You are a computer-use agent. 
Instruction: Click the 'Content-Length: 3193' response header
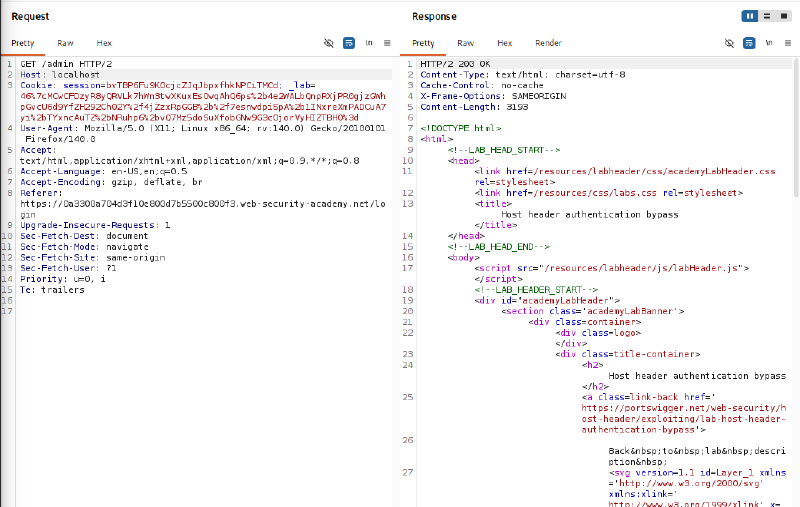point(474,107)
